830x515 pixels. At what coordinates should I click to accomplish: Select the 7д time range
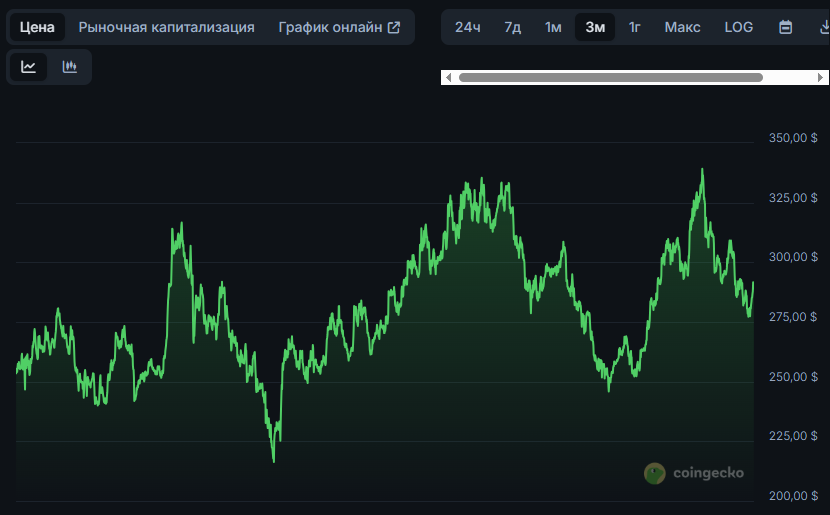coord(512,27)
